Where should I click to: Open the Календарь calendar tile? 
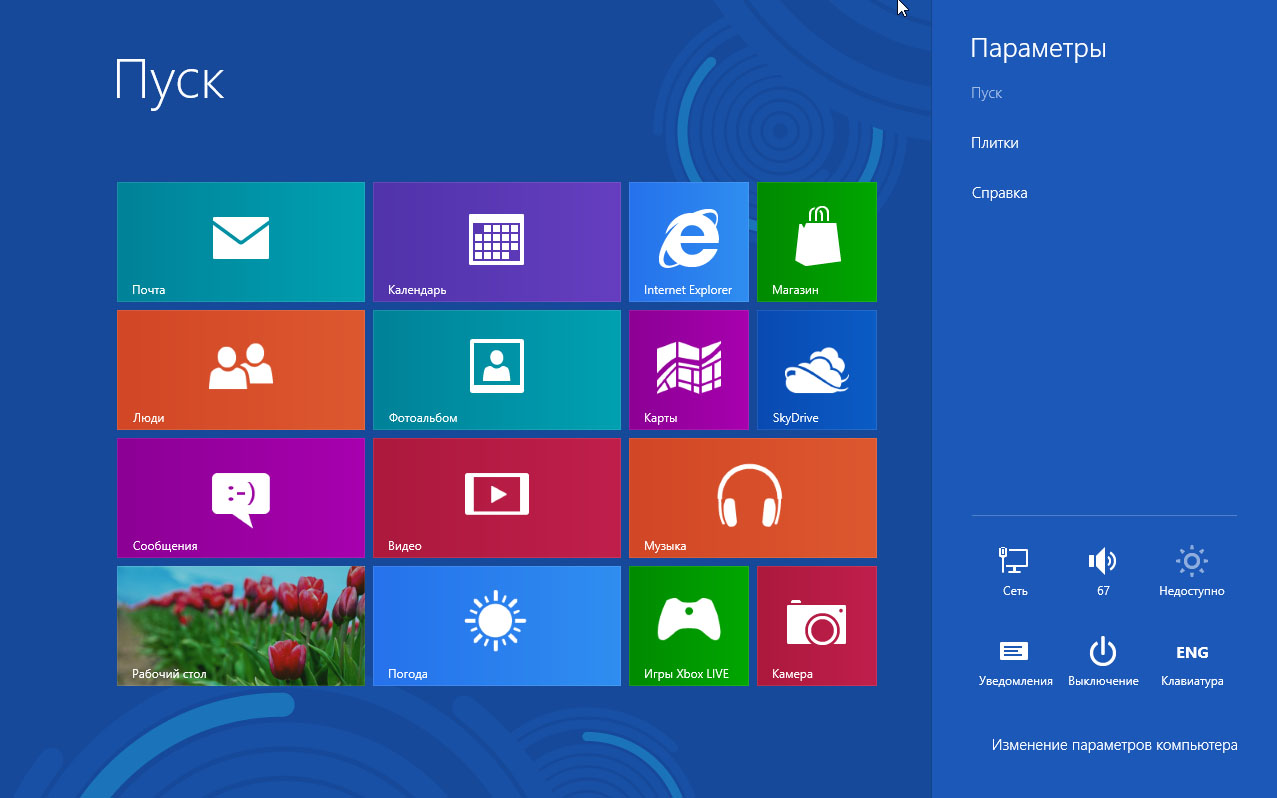tap(497, 242)
